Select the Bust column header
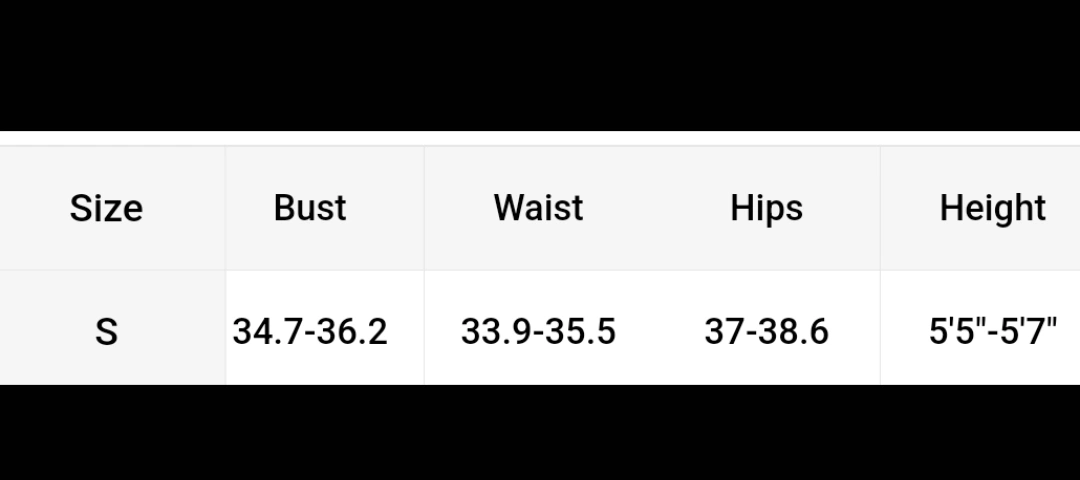 point(310,207)
